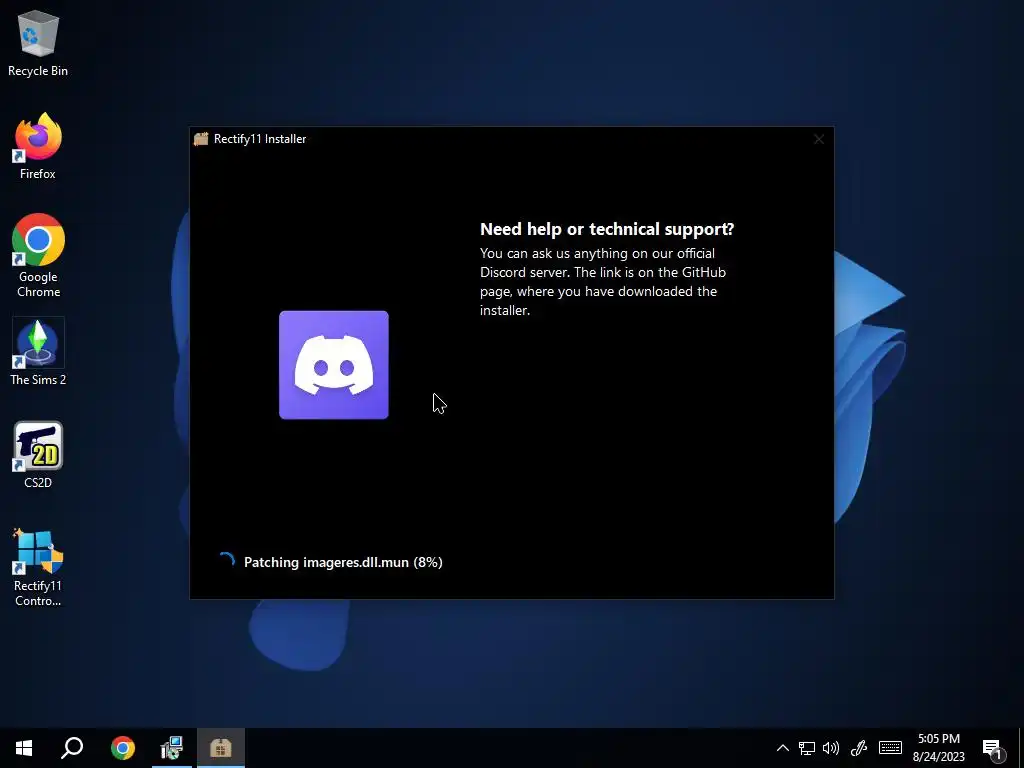Select the Rectify11 Control Center shortcut
The height and width of the screenshot is (768, 1024).
tap(38, 568)
